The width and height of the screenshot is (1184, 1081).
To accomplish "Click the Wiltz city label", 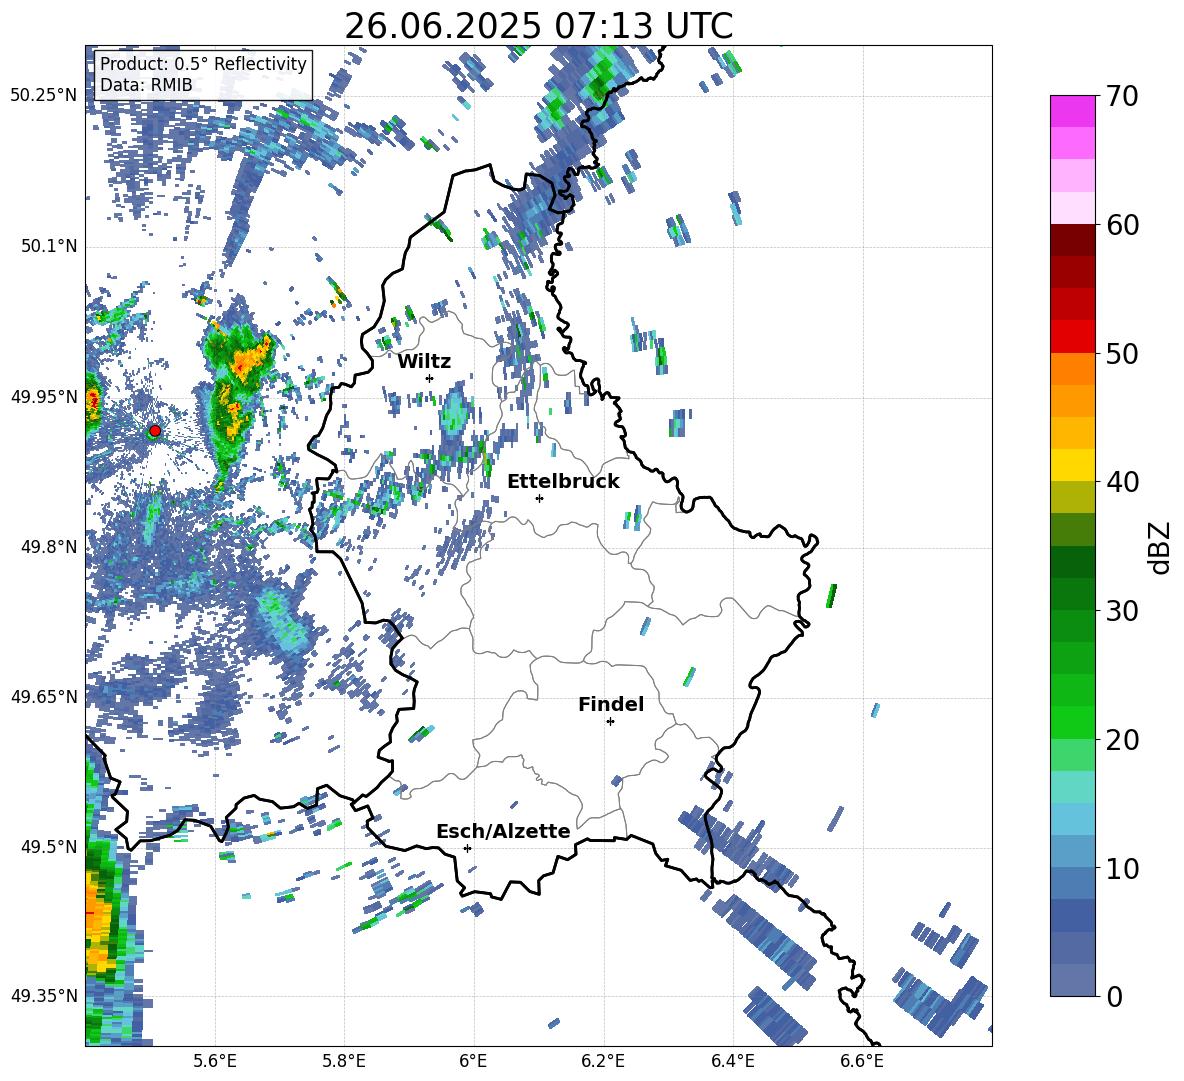I will coord(424,361).
